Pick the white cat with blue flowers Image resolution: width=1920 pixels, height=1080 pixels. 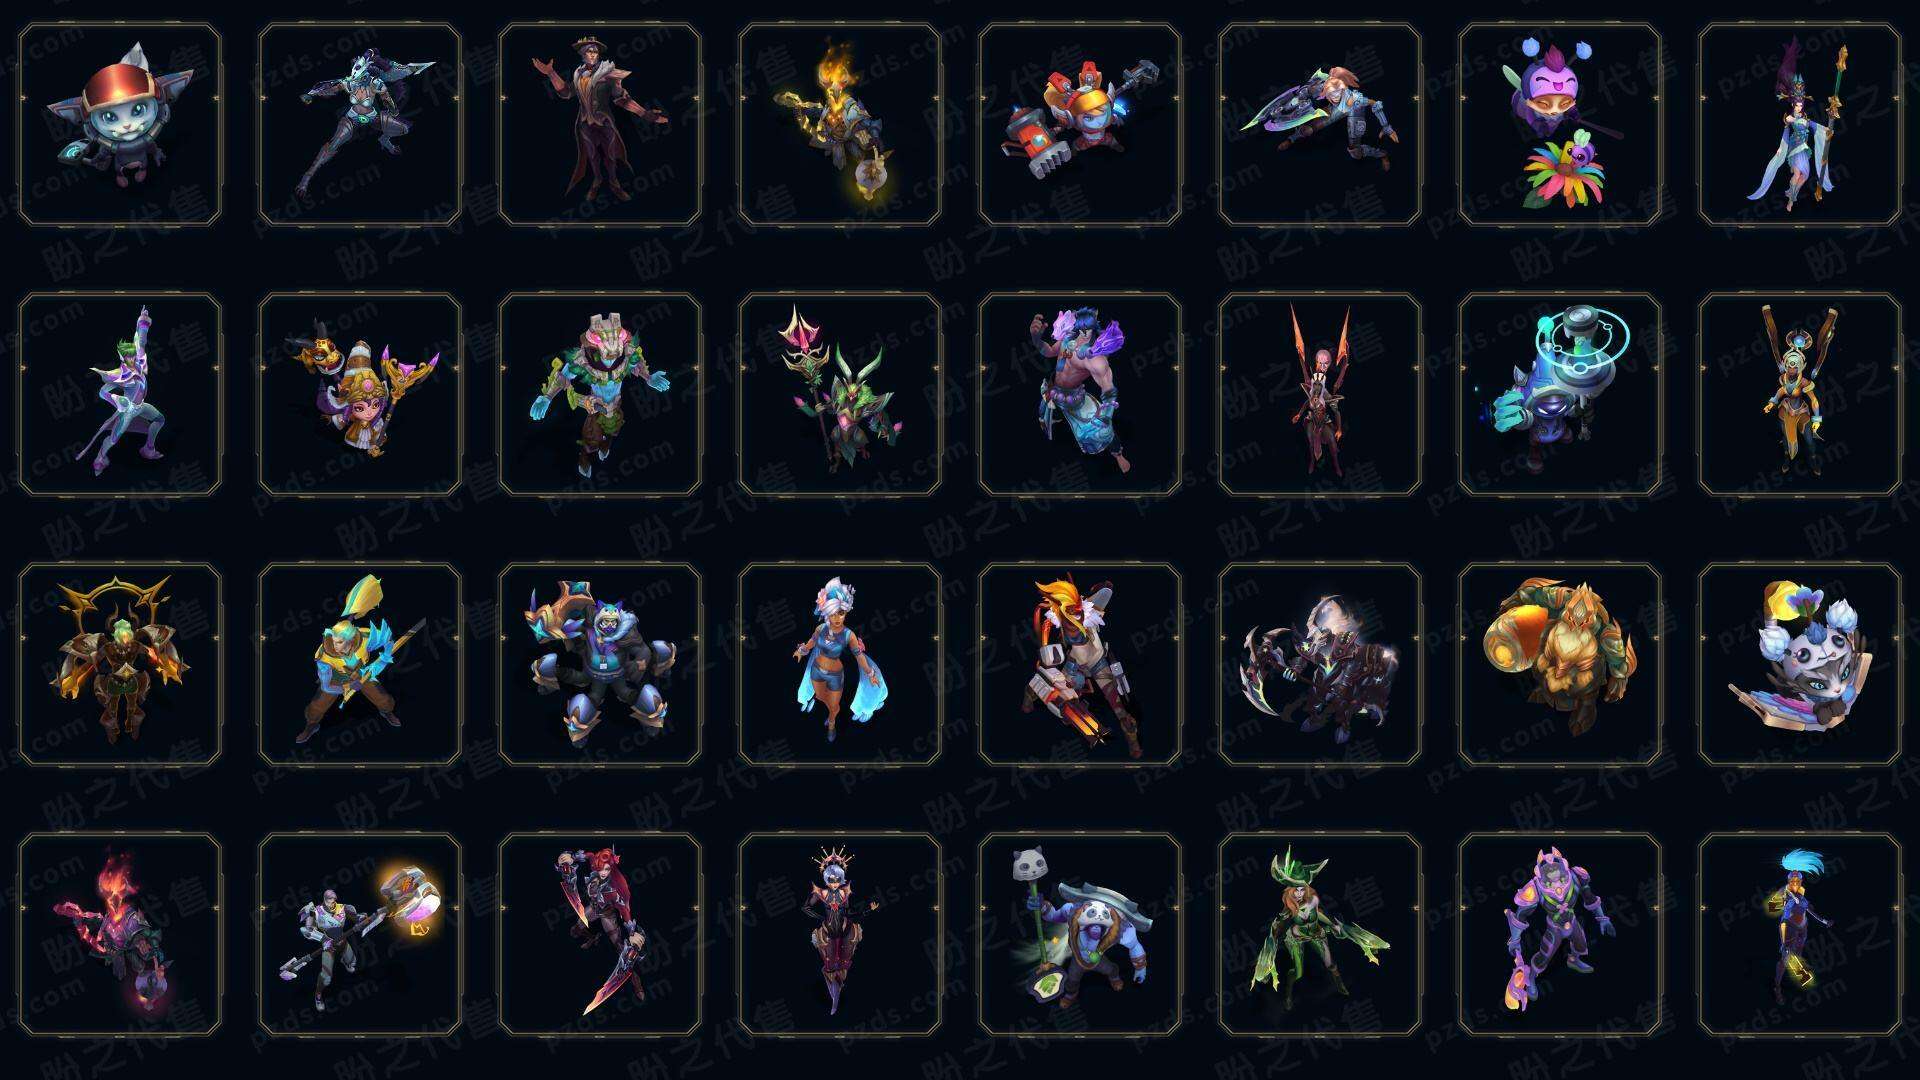tap(1800, 664)
